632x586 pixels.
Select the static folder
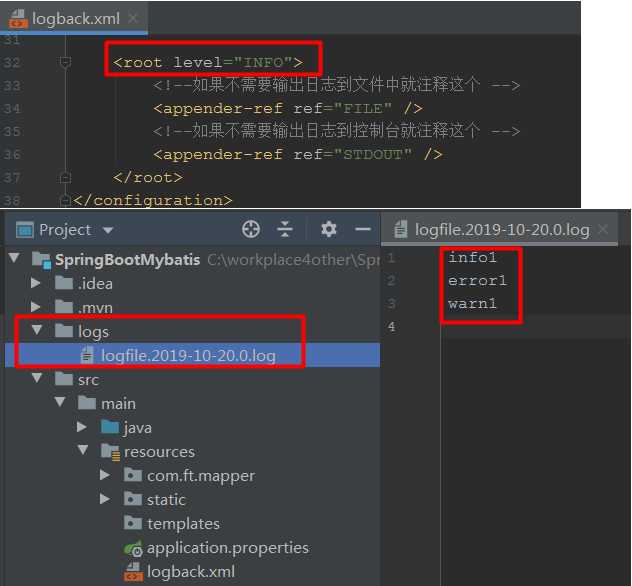166,500
